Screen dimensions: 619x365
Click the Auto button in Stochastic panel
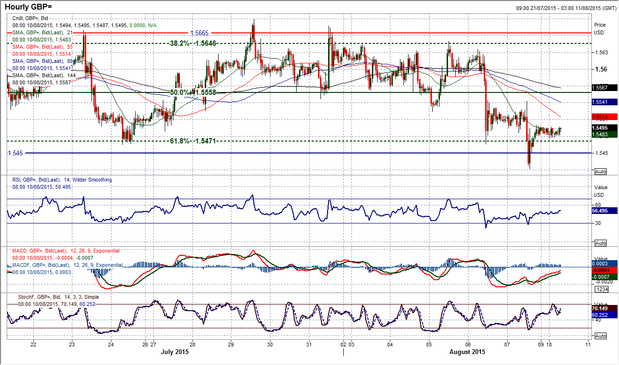point(600,336)
